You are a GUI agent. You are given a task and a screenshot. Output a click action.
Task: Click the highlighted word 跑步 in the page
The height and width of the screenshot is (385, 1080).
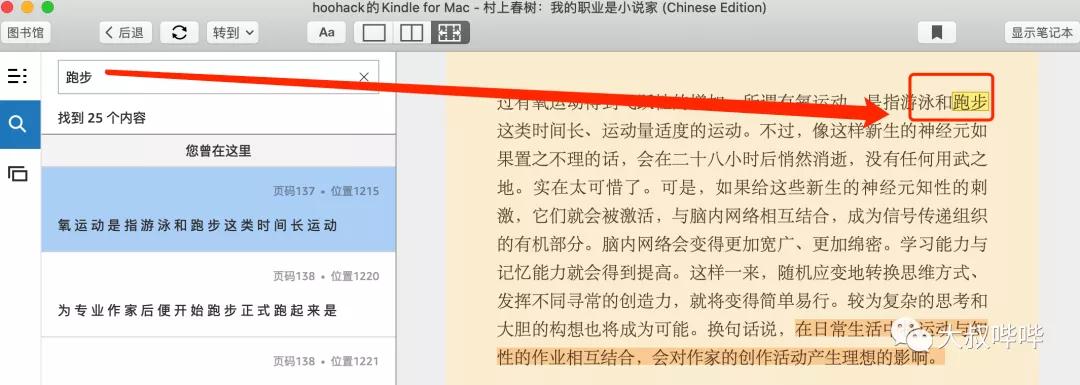point(970,103)
